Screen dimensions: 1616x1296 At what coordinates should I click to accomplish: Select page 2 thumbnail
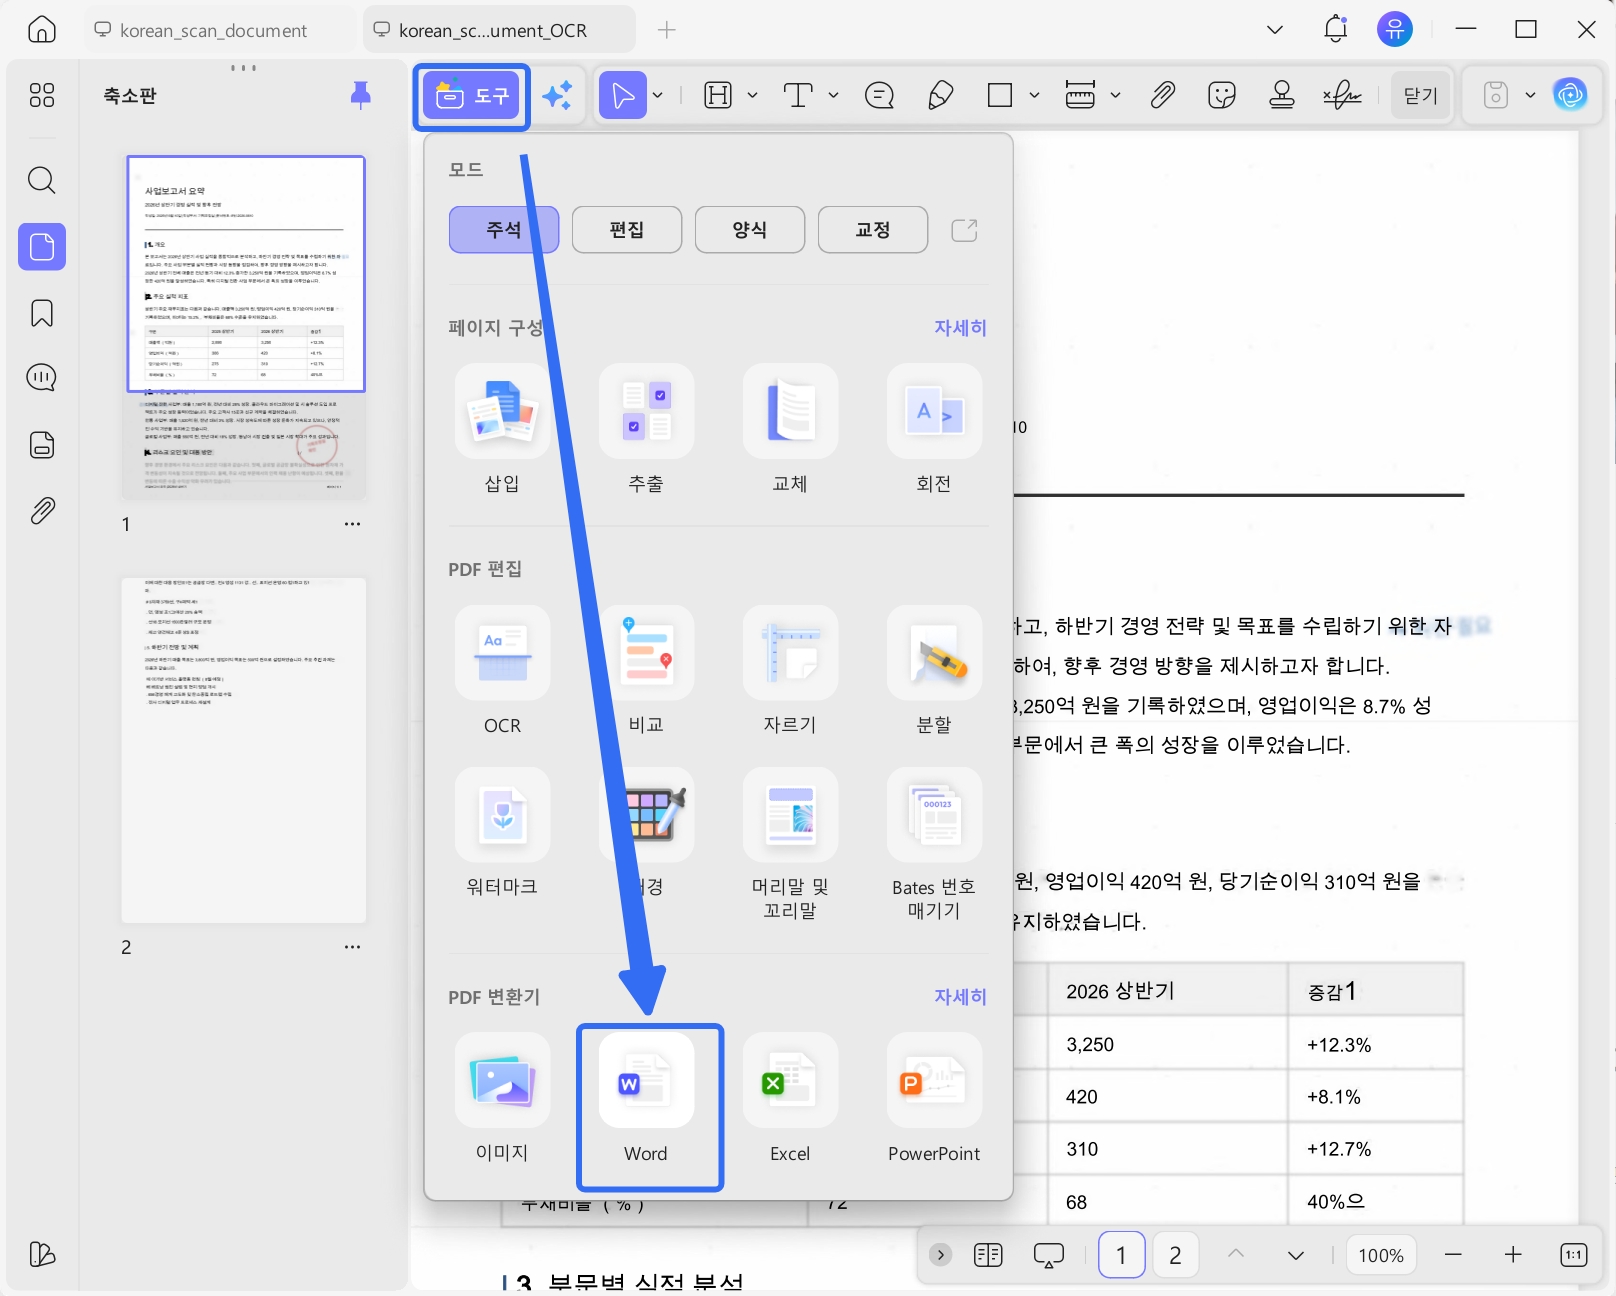click(x=244, y=750)
